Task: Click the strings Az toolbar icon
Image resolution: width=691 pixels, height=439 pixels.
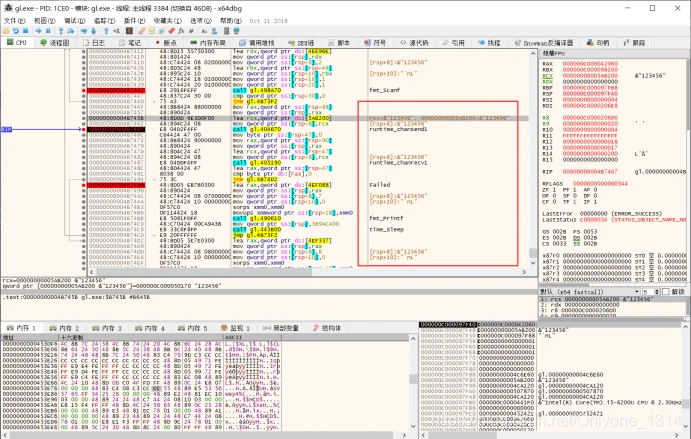Action: [204, 31]
